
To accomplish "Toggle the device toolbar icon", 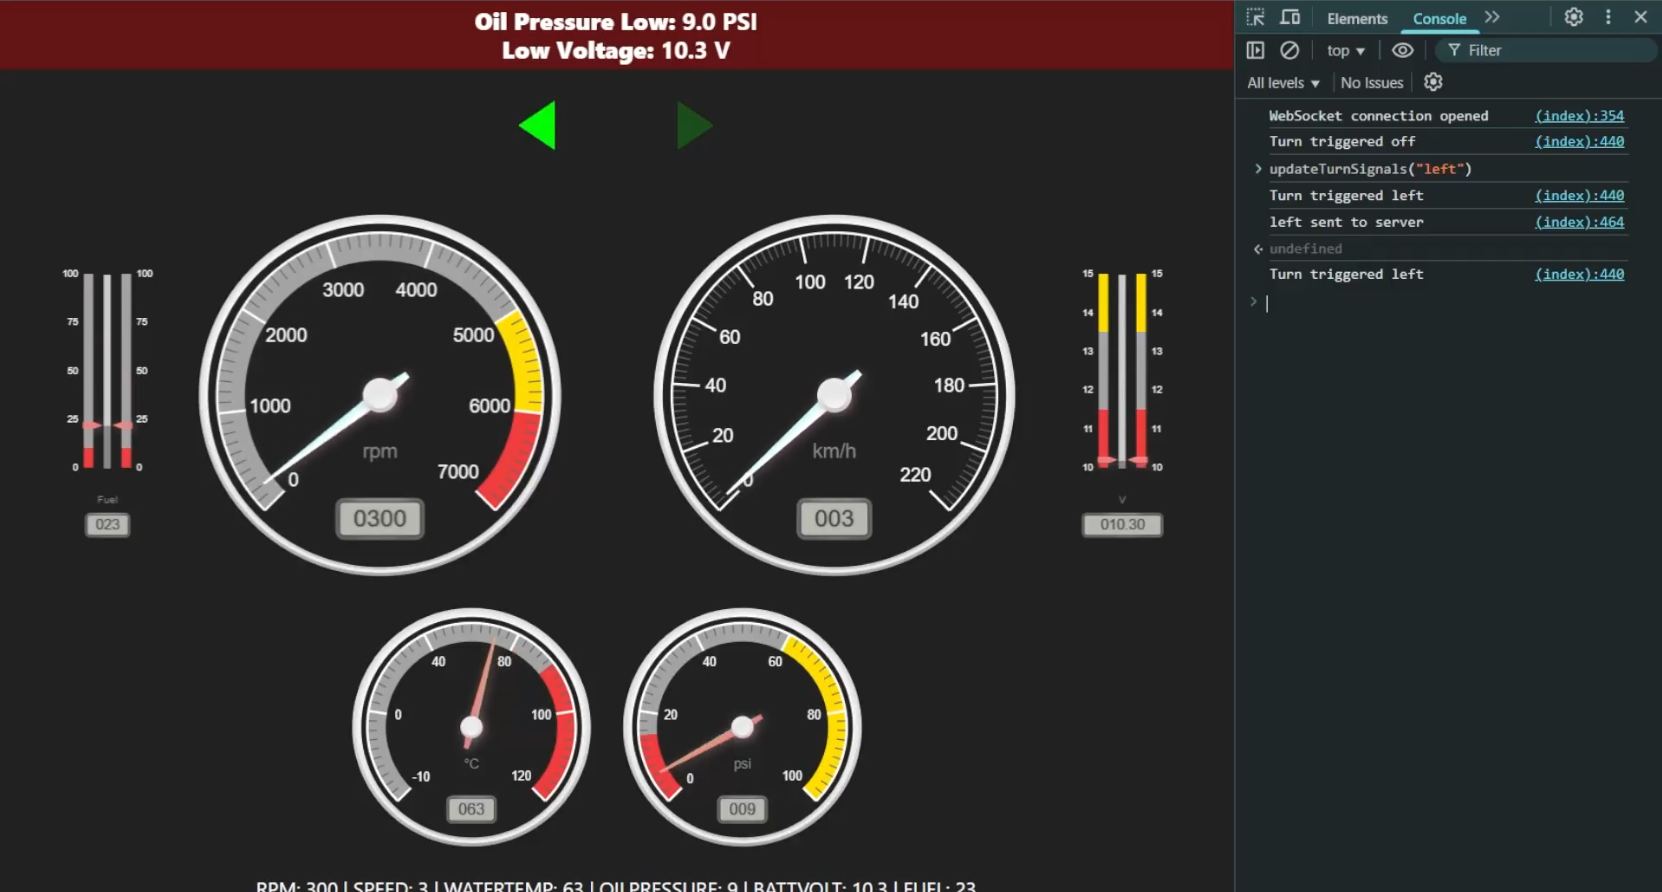I will (x=1290, y=17).
